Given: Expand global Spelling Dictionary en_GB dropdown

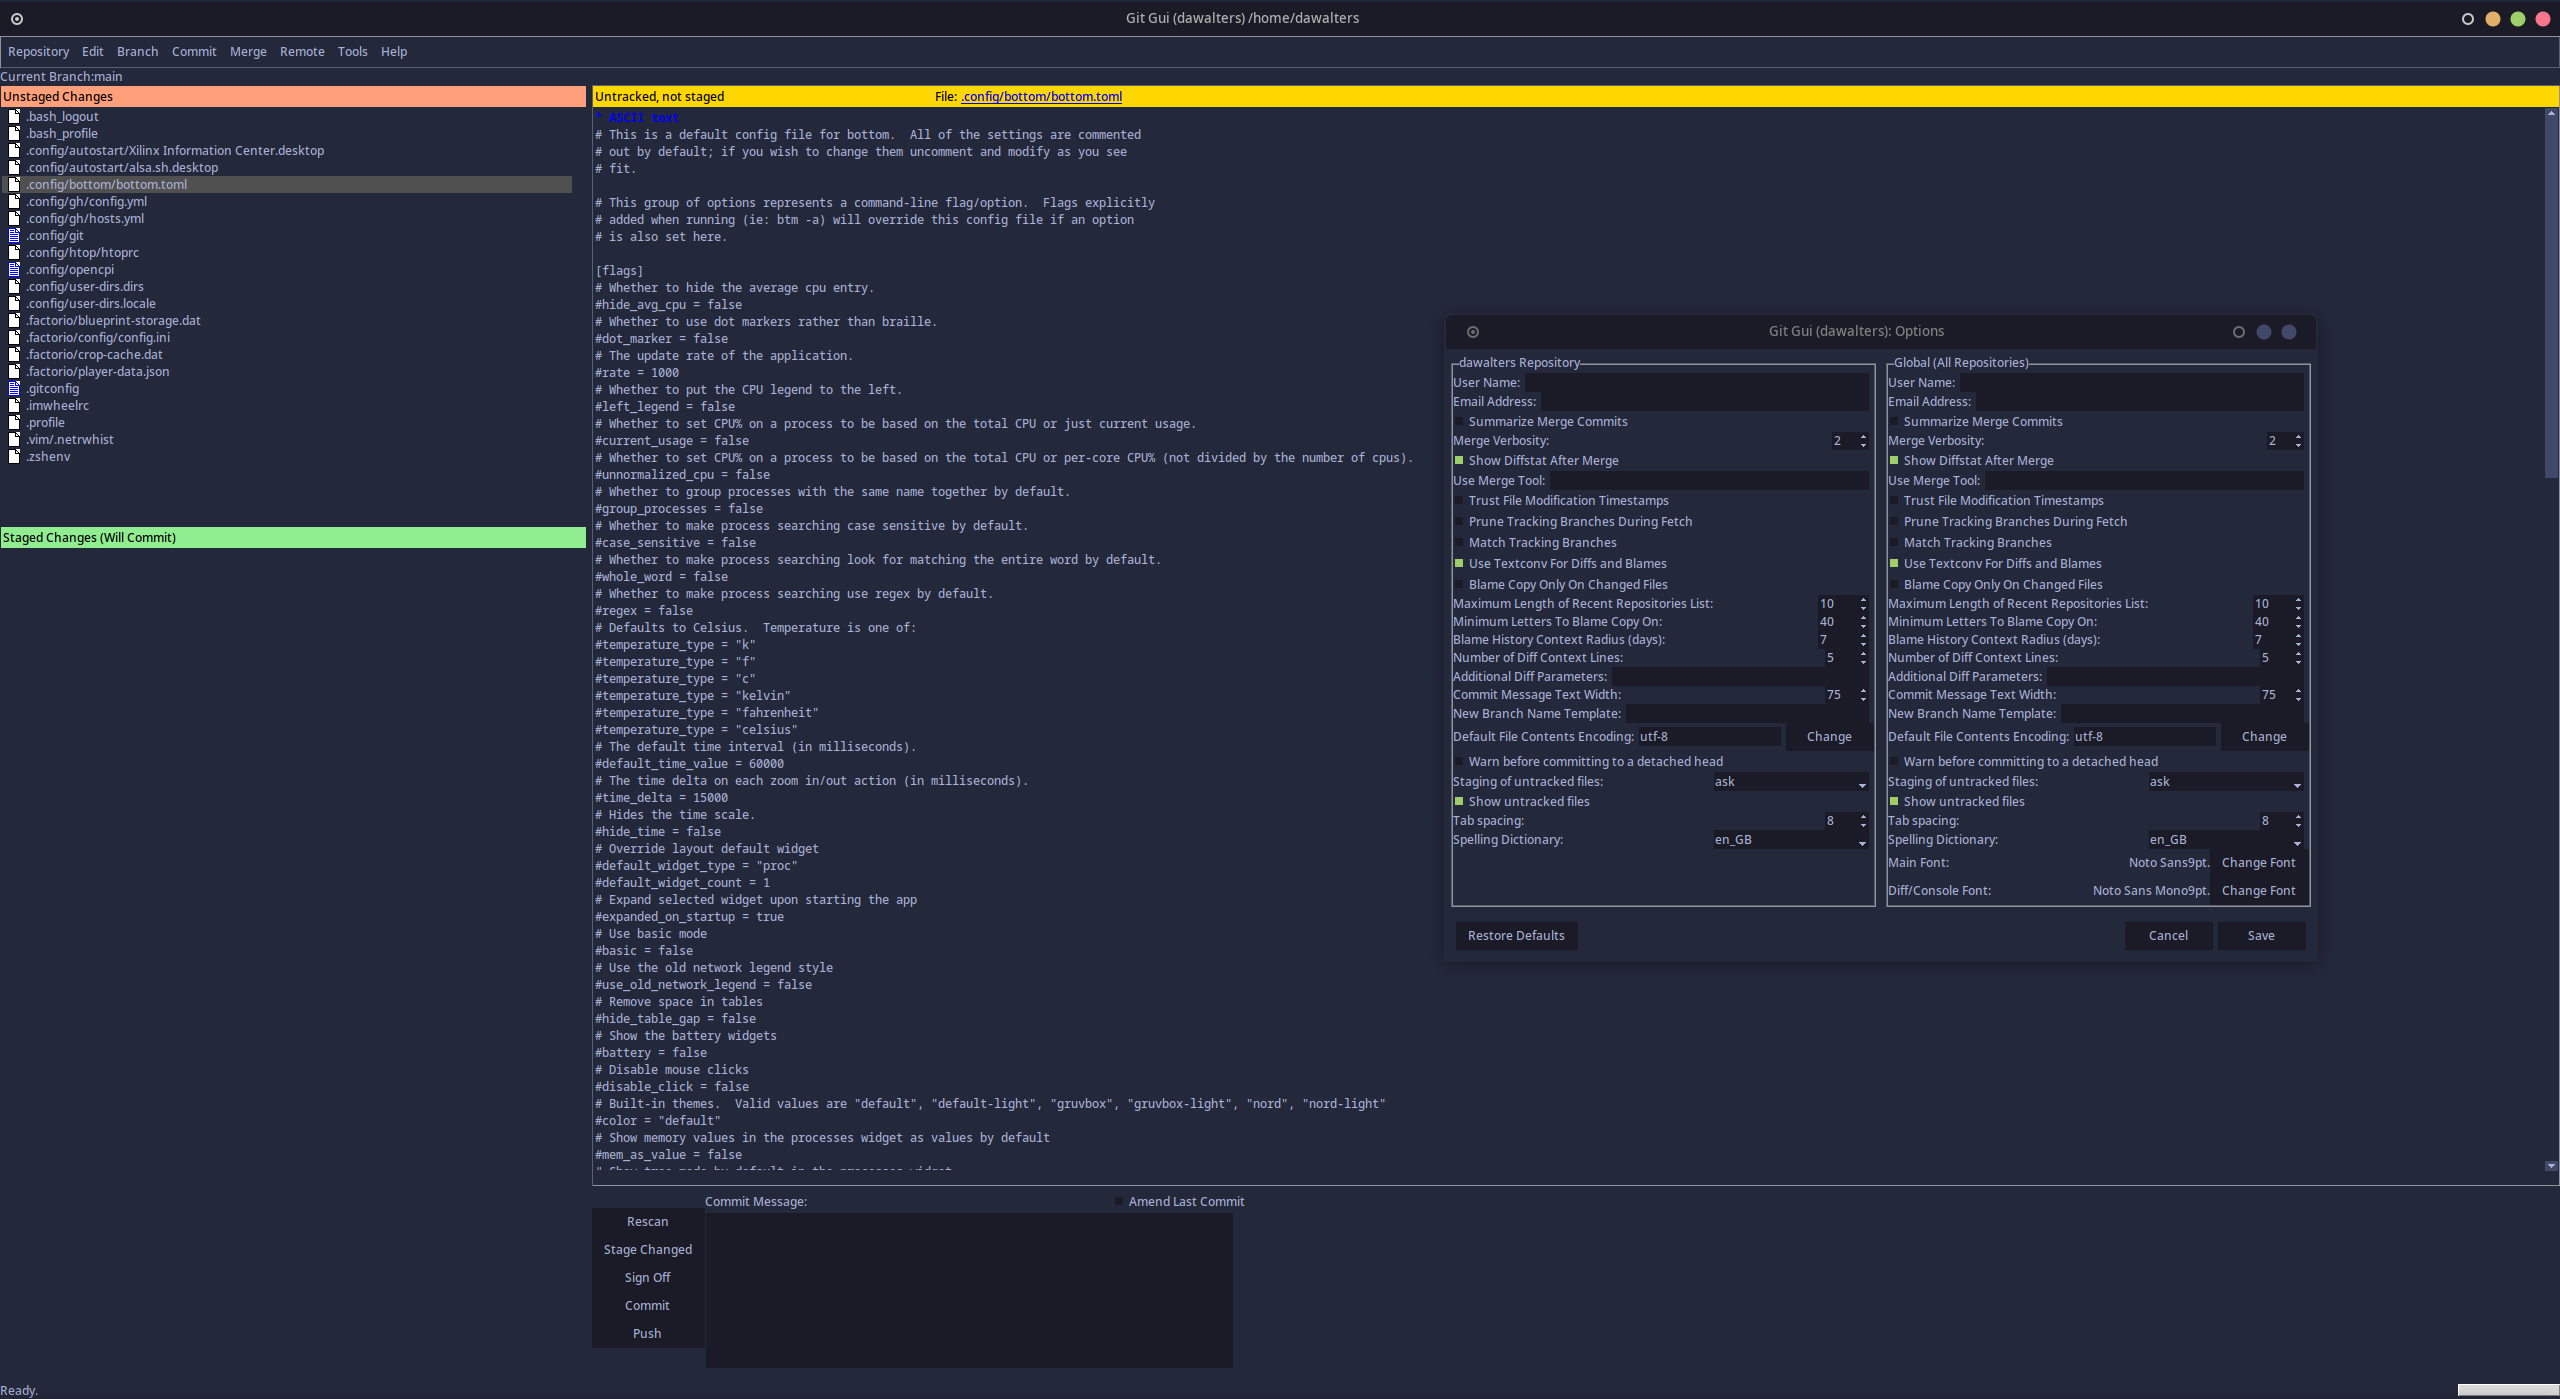Looking at the screenshot, I should [2297, 841].
